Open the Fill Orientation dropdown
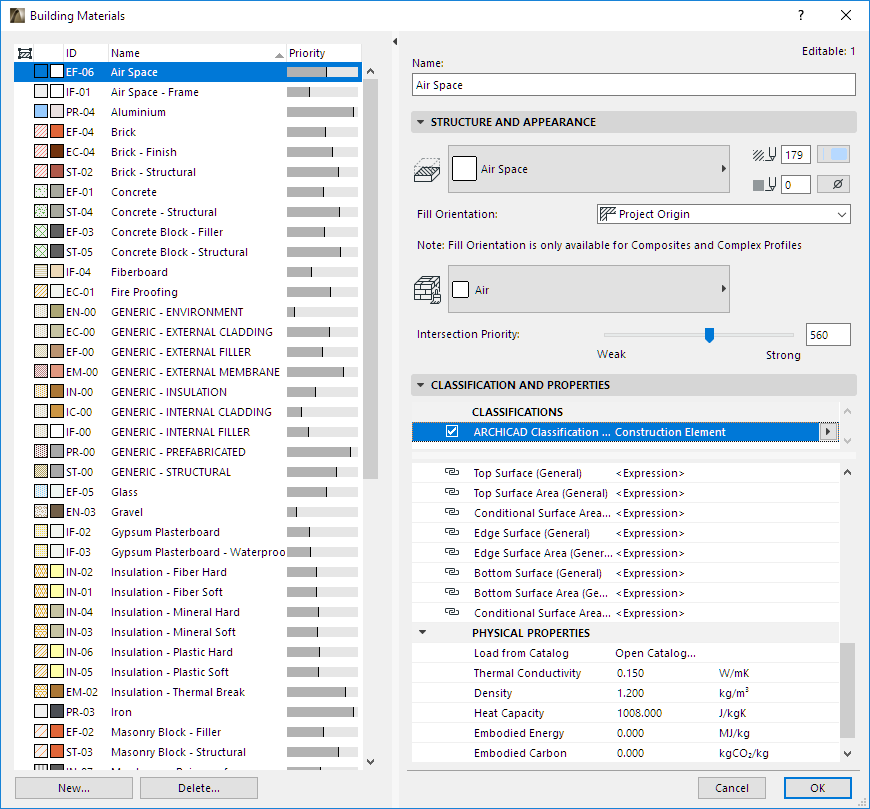 pos(722,214)
